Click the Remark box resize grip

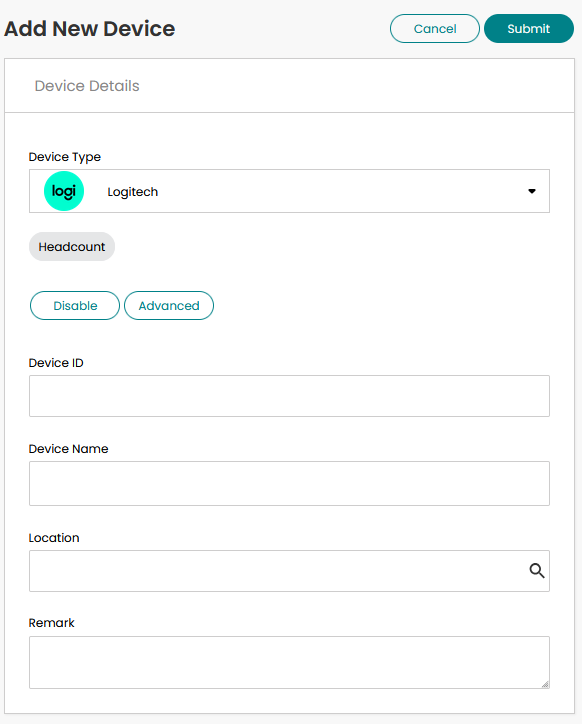545,684
